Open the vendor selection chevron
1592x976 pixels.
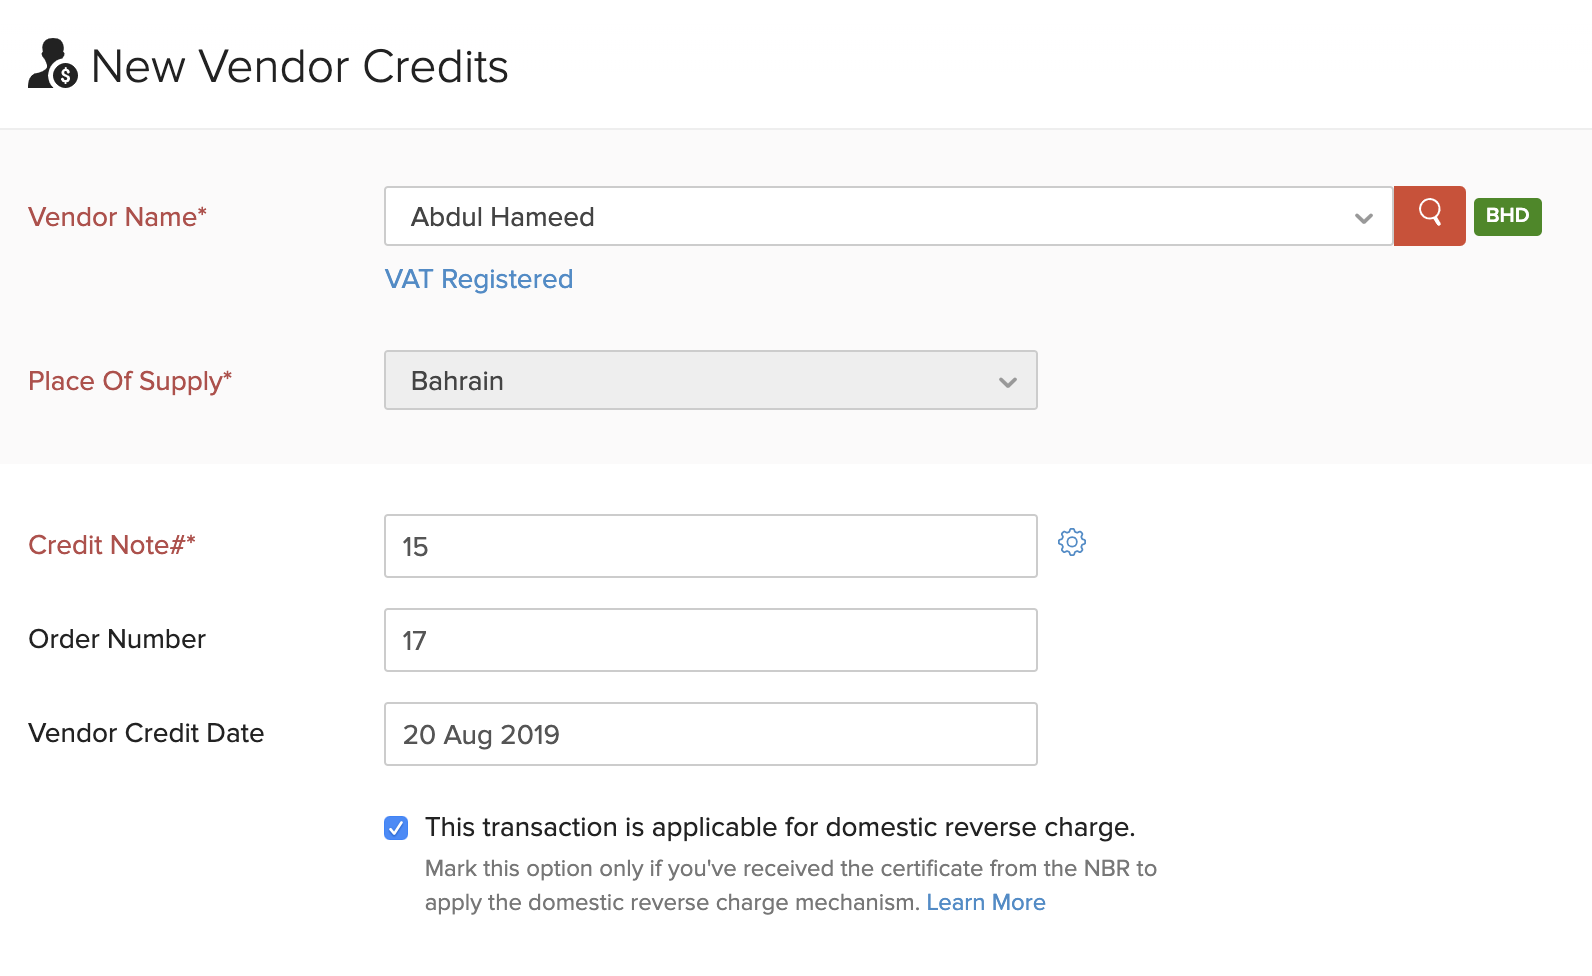[1363, 216]
